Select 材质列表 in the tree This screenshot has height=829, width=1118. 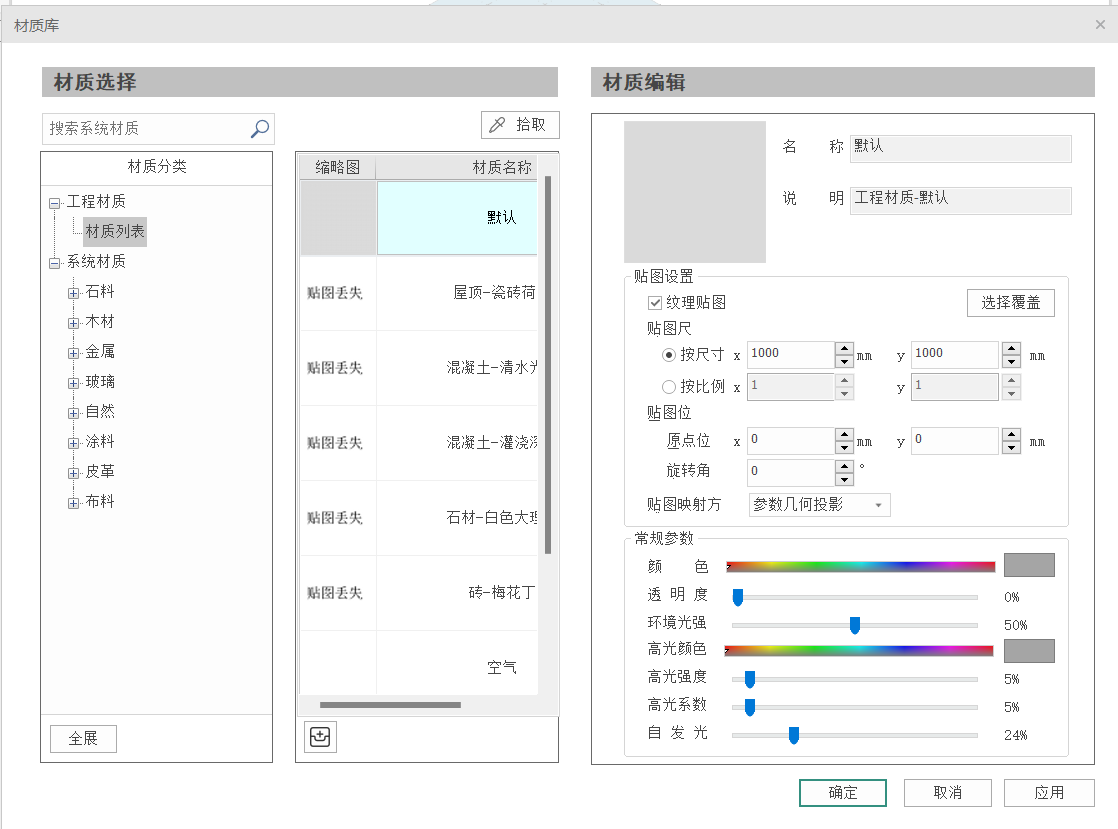pos(115,232)
